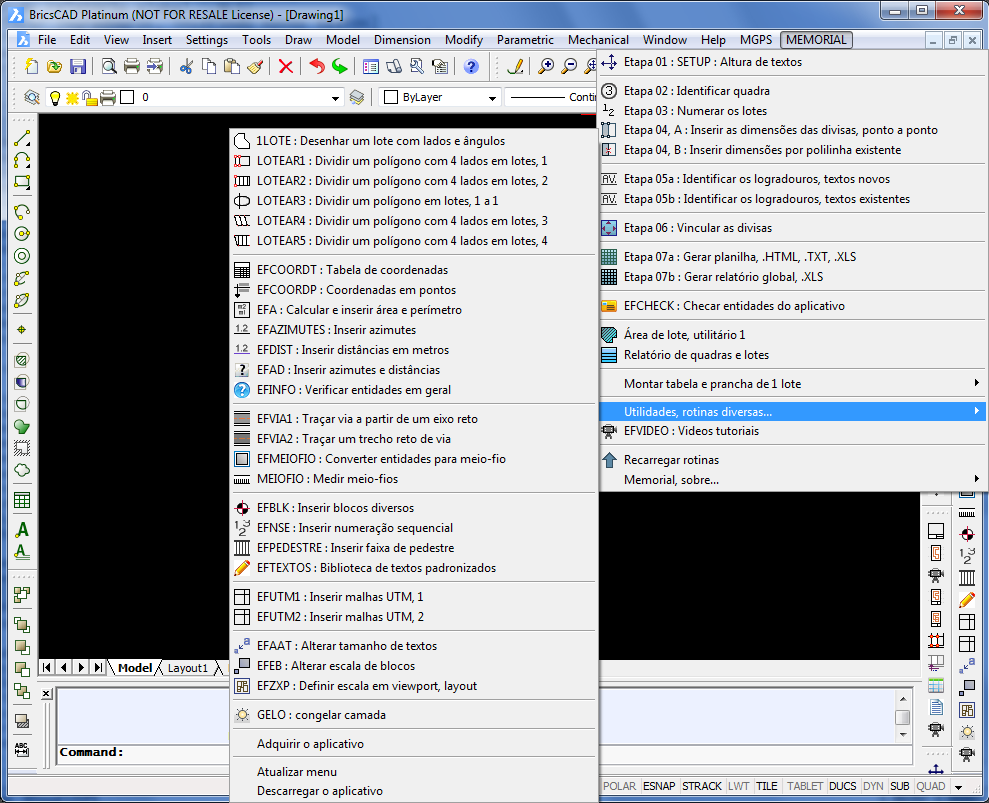Toggle the POLAR status bar setting
The width and height of the screenshot is (989, 803).
tap(620, 786)
